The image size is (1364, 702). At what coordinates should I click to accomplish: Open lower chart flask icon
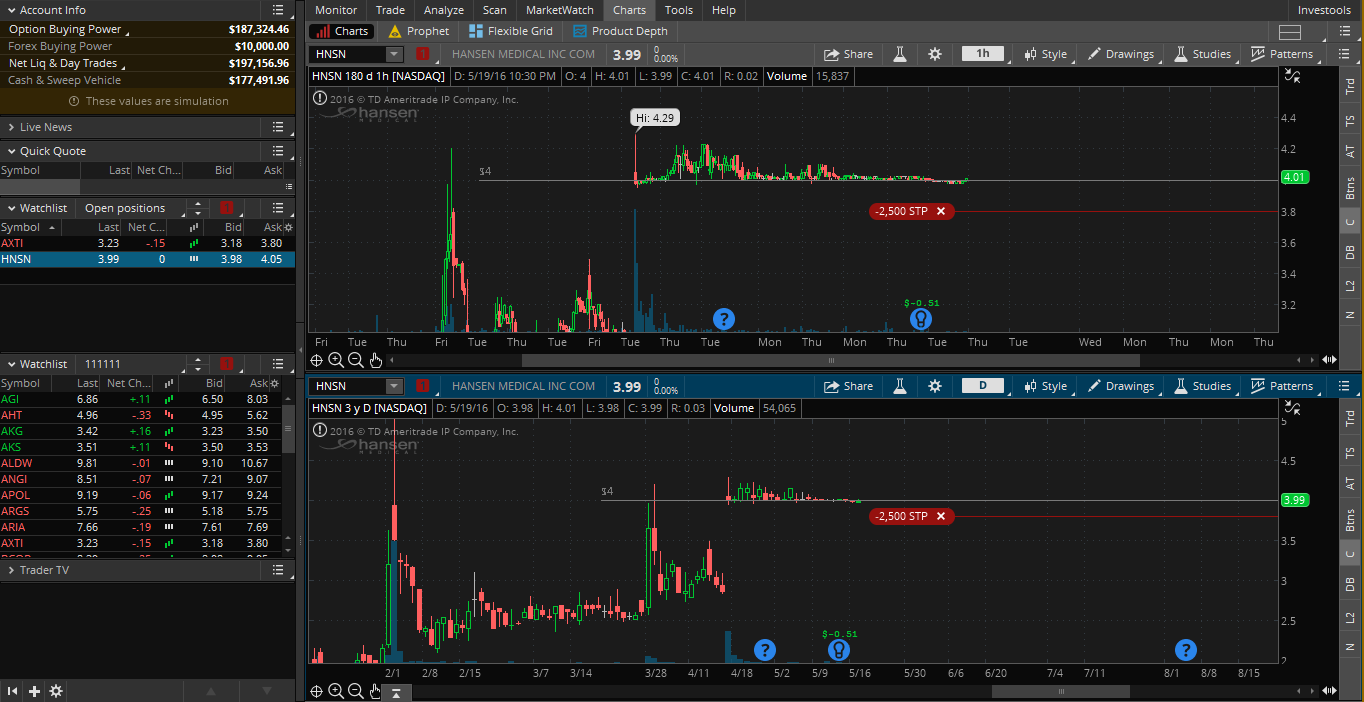click(x=899, y=386)
